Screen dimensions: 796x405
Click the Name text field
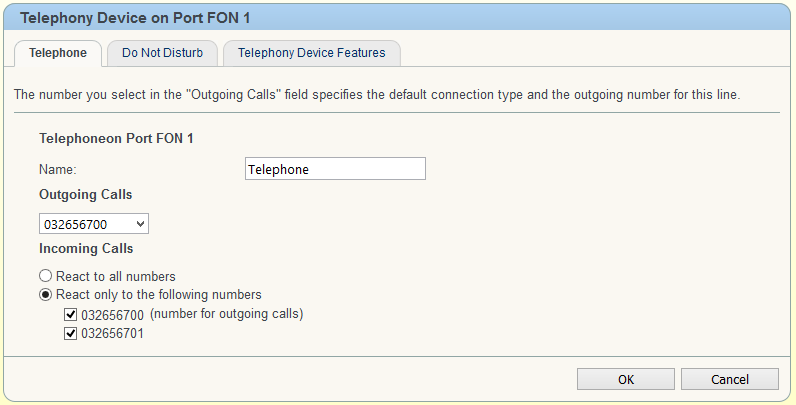coord(335,169)
